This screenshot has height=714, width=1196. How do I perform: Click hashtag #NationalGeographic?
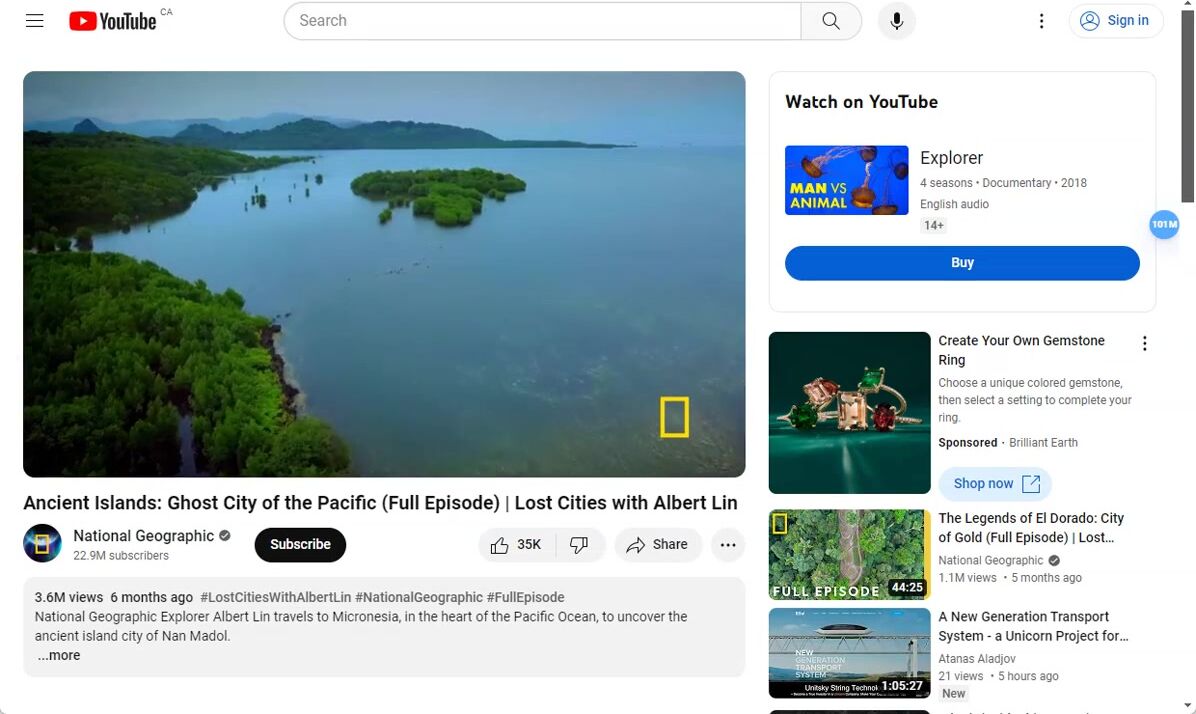419,597
